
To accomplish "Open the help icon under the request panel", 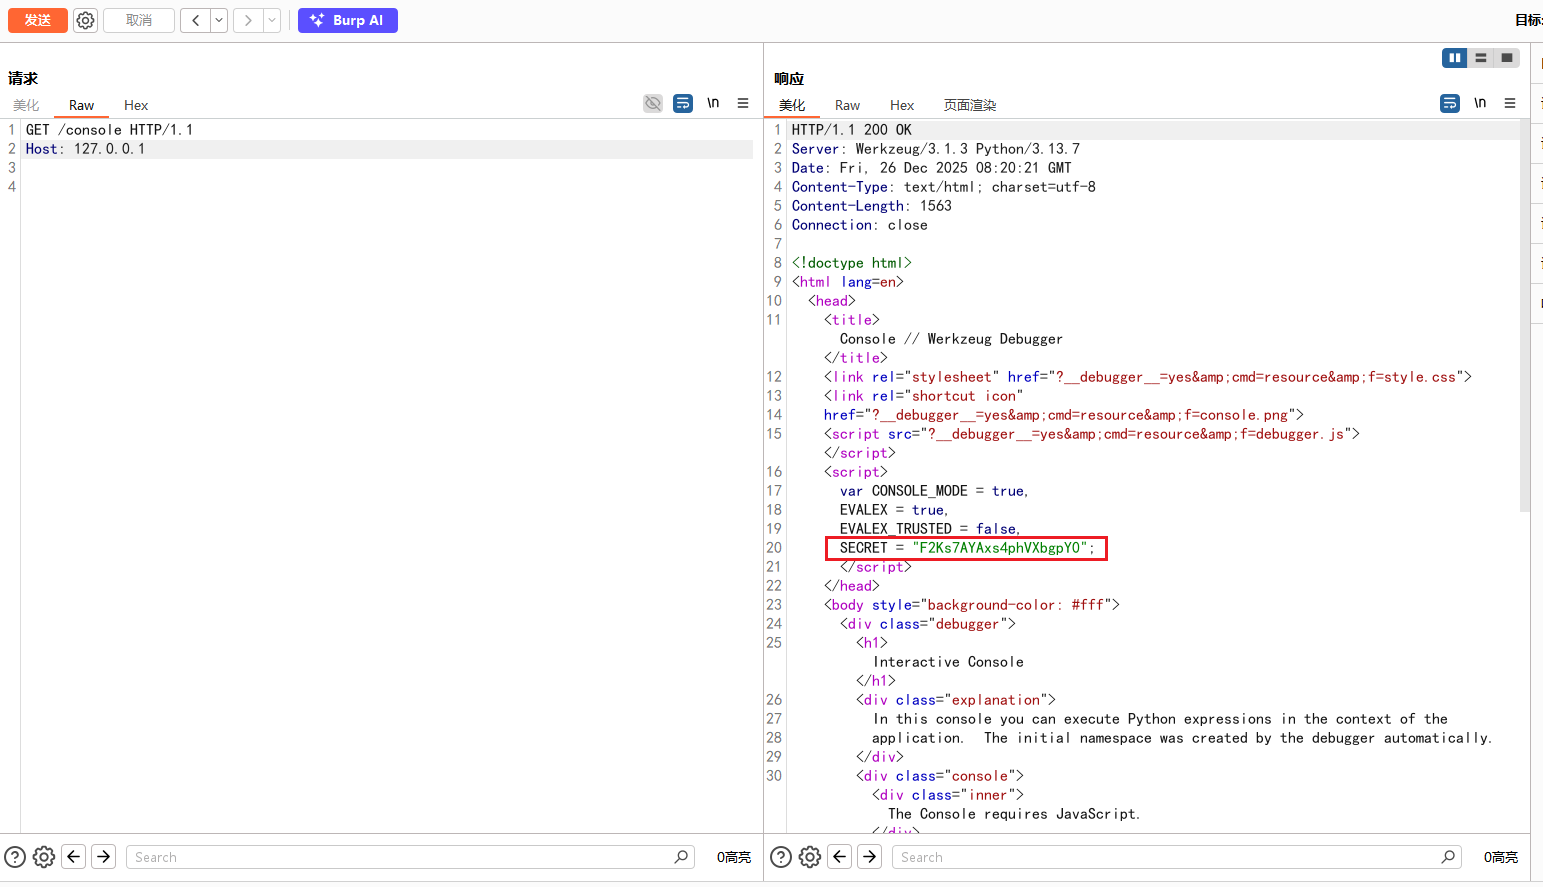I will (x=15, y=857).
